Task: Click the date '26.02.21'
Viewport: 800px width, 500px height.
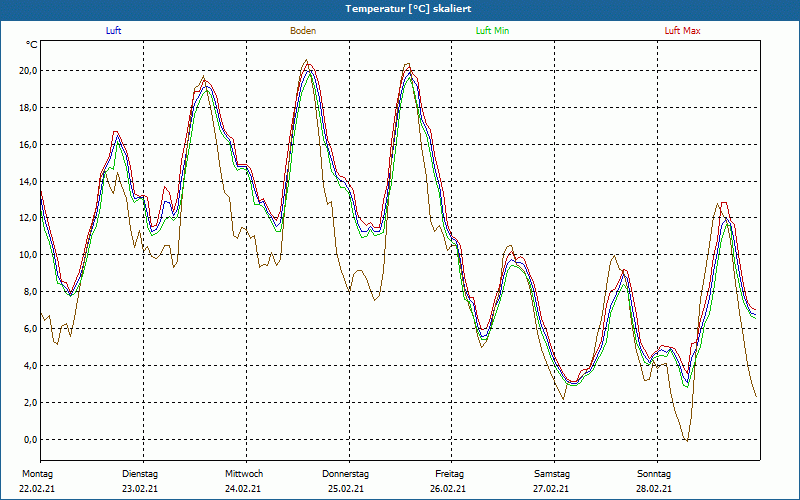Action: pos(447,489)
